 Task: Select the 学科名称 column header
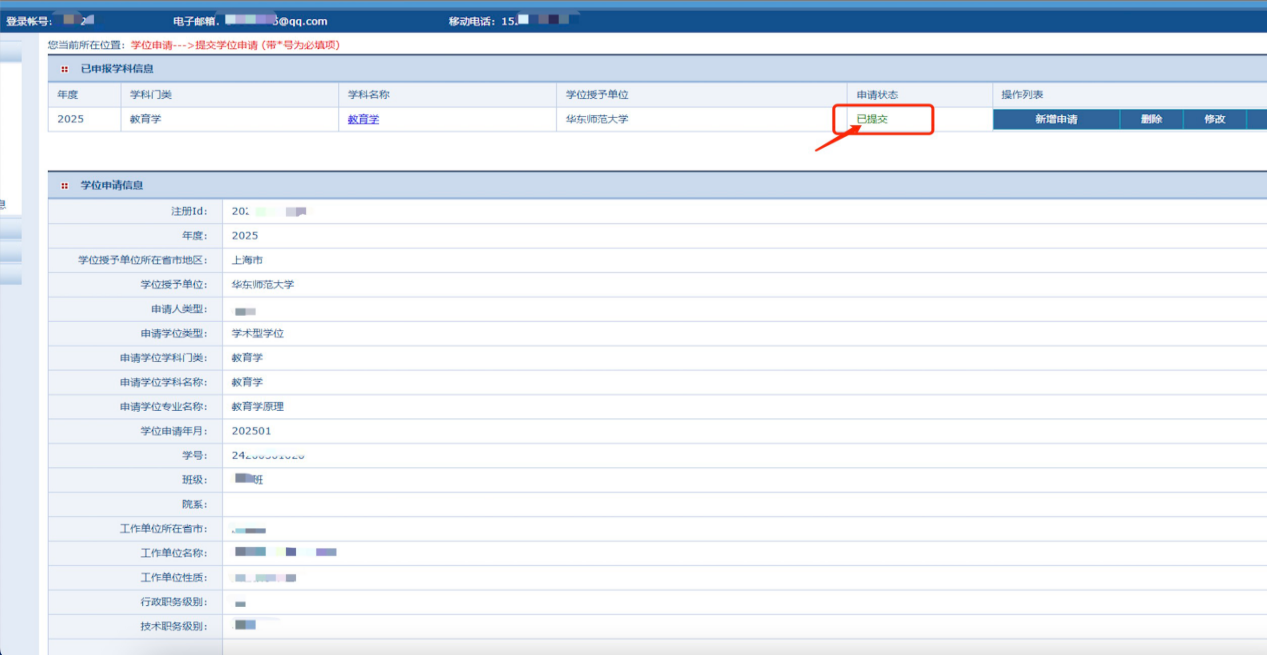(368, 94)
